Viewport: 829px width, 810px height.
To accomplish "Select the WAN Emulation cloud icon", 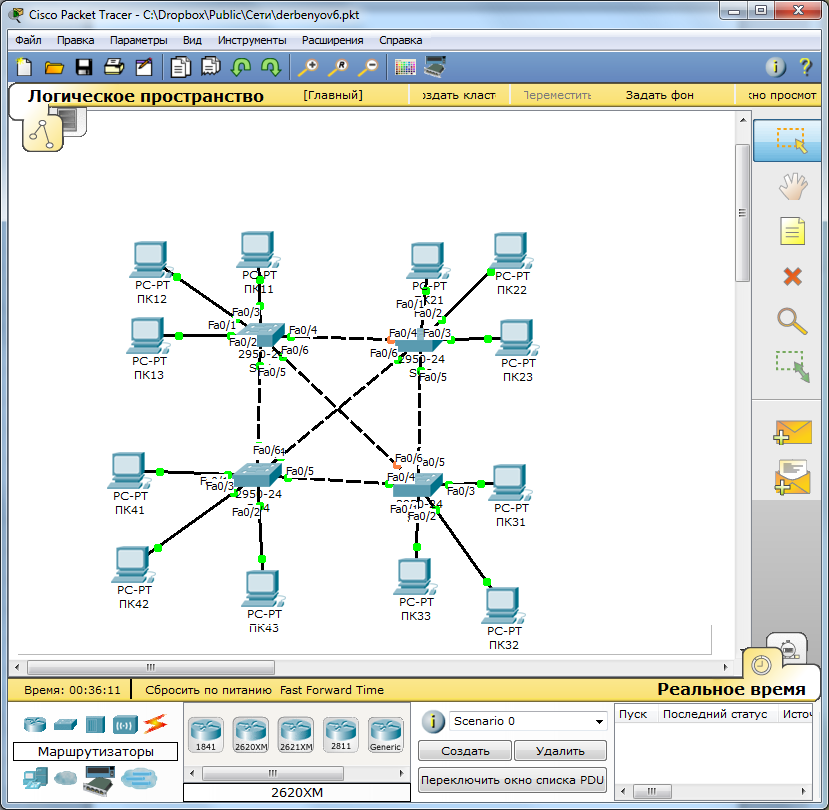I will click(65, 778).
